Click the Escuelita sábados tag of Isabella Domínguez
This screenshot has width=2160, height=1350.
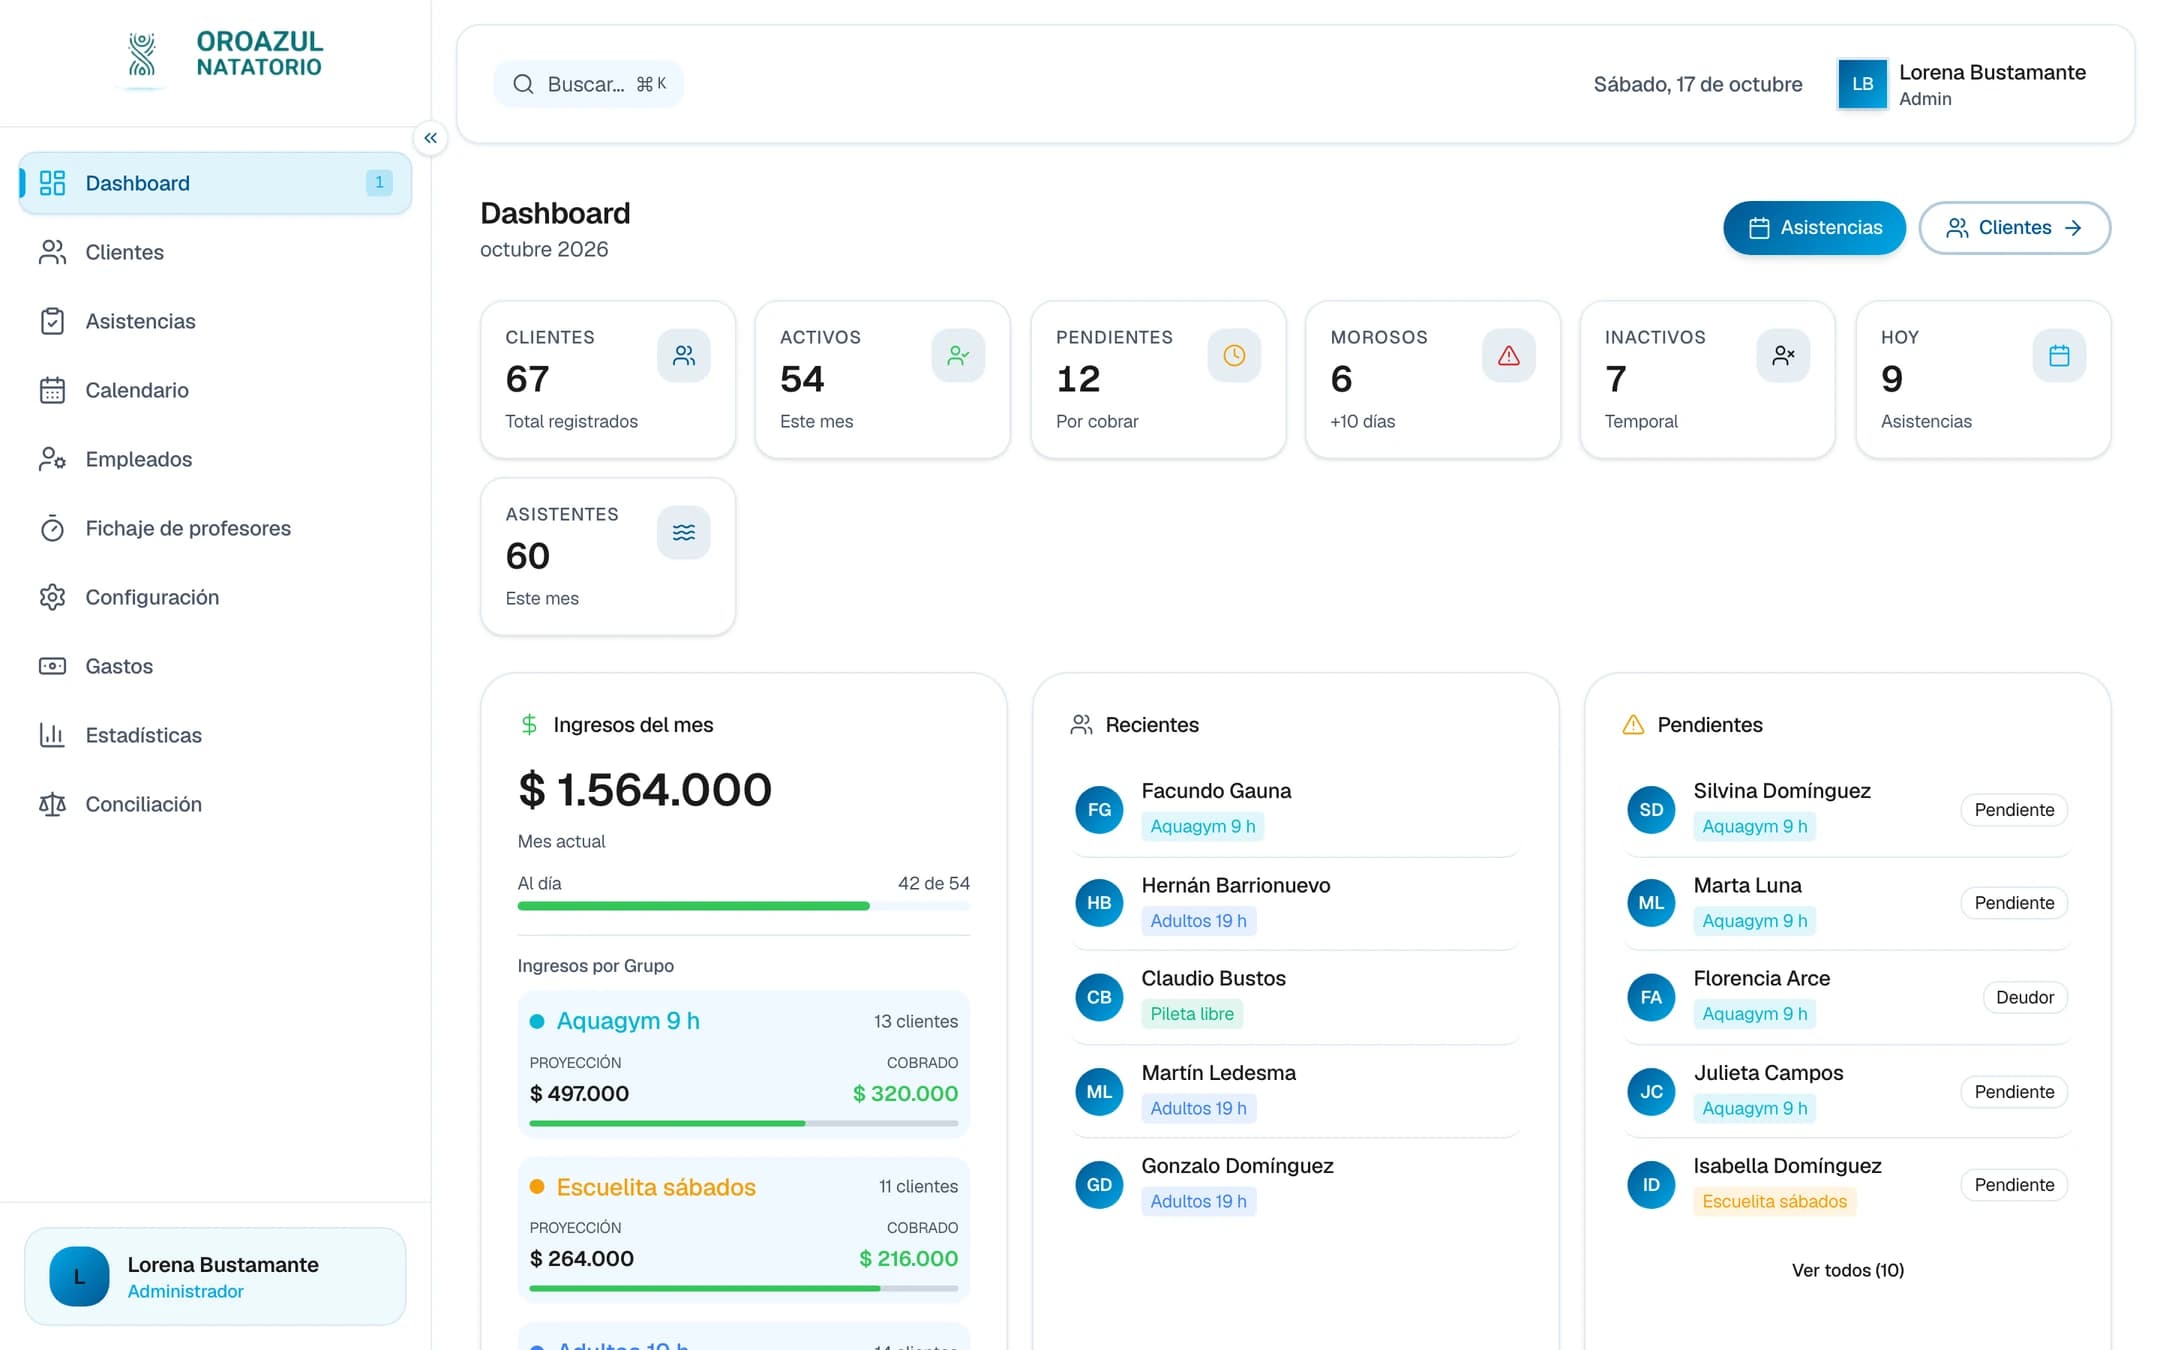(1774, 1201)
